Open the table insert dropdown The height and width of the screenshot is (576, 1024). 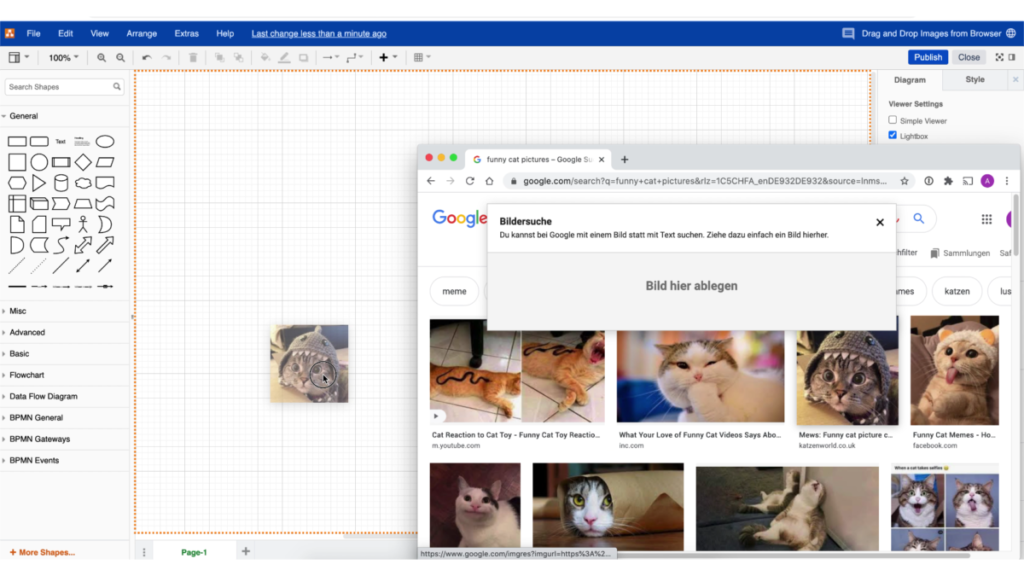[x=421, y=58]
